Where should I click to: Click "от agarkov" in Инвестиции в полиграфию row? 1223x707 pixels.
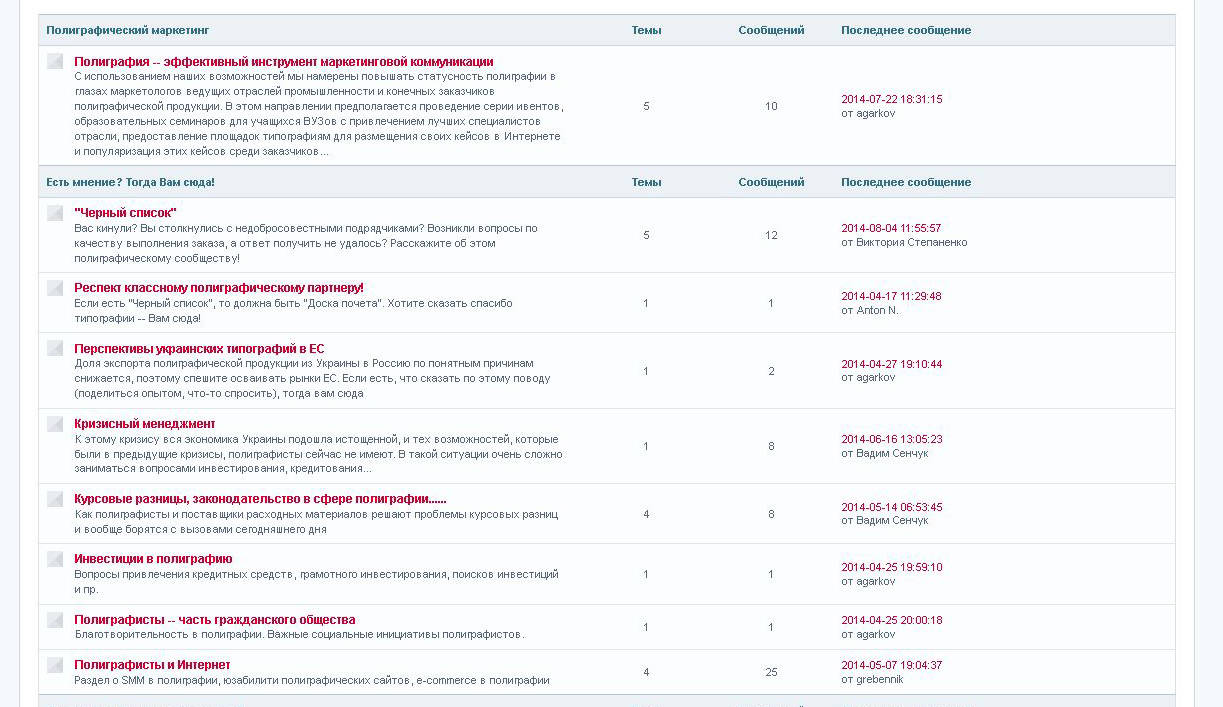pos(868,581)
